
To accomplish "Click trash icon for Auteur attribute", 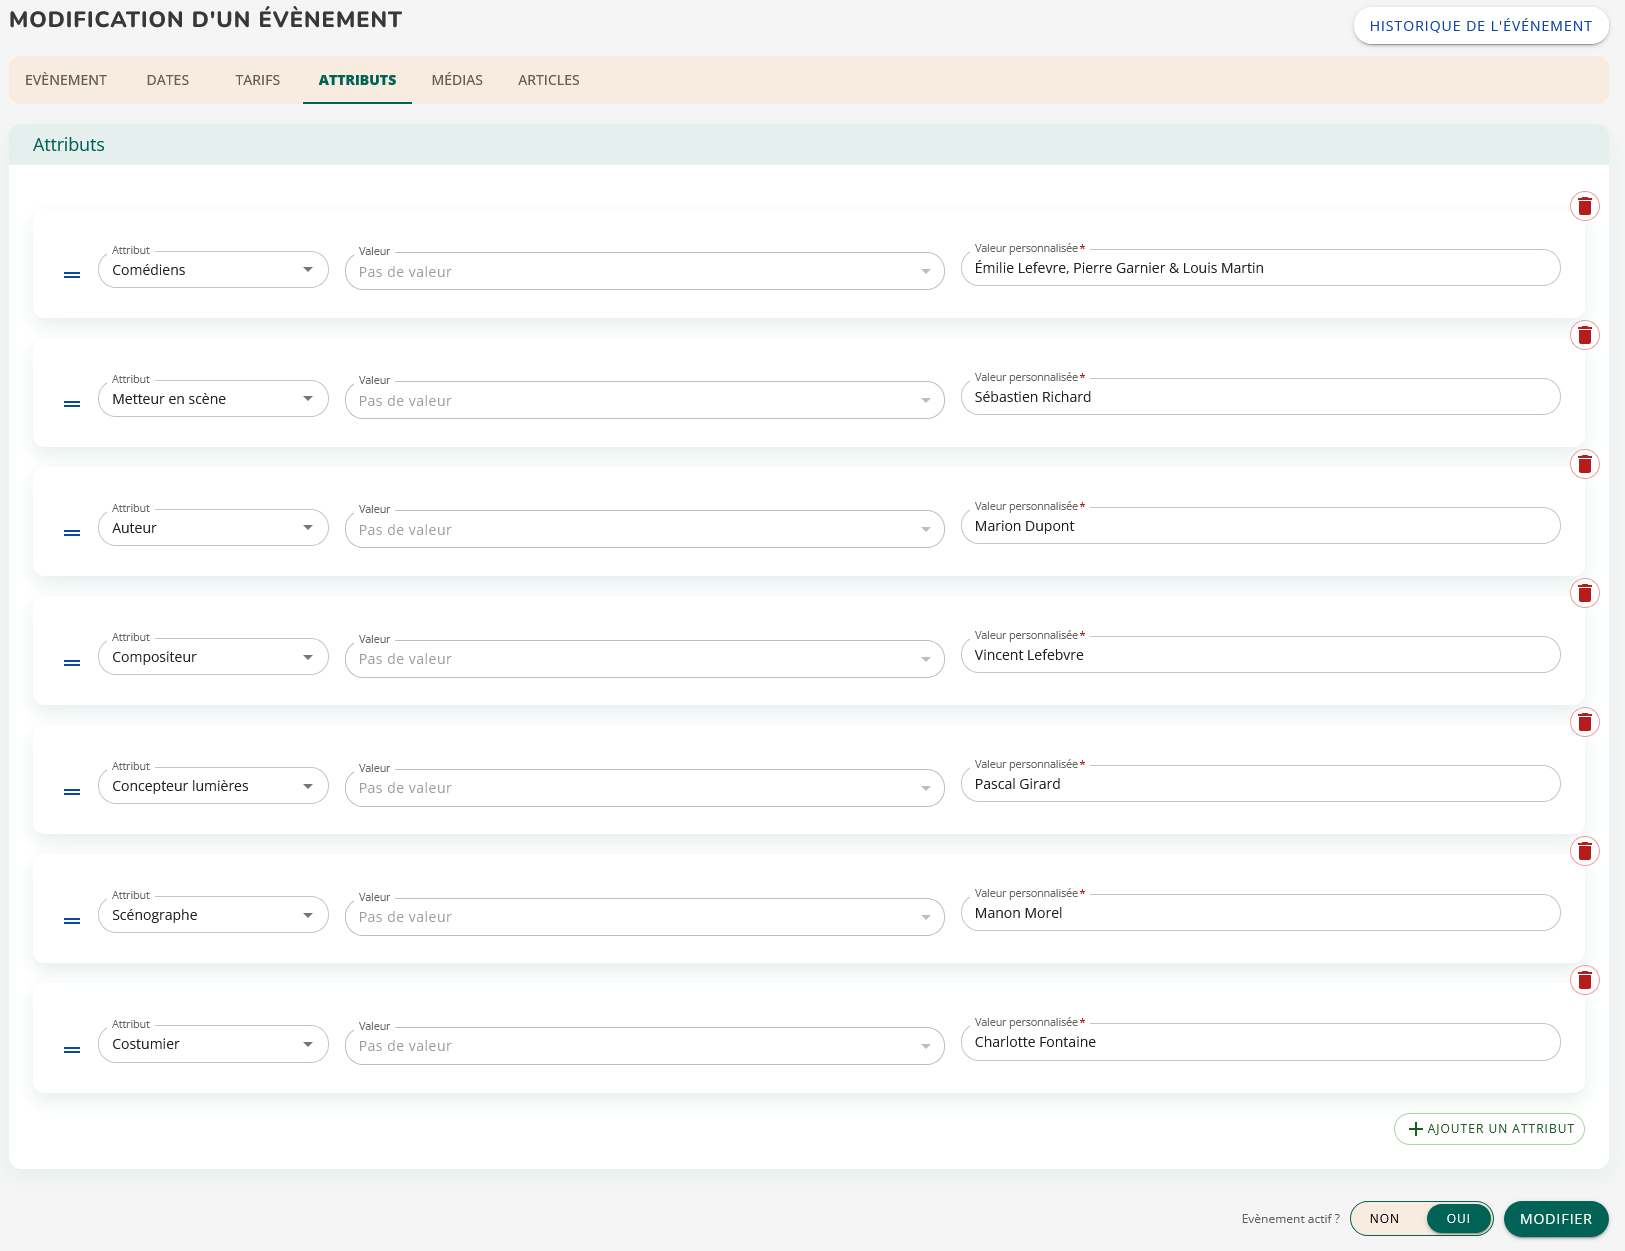I will (1584, 464).
